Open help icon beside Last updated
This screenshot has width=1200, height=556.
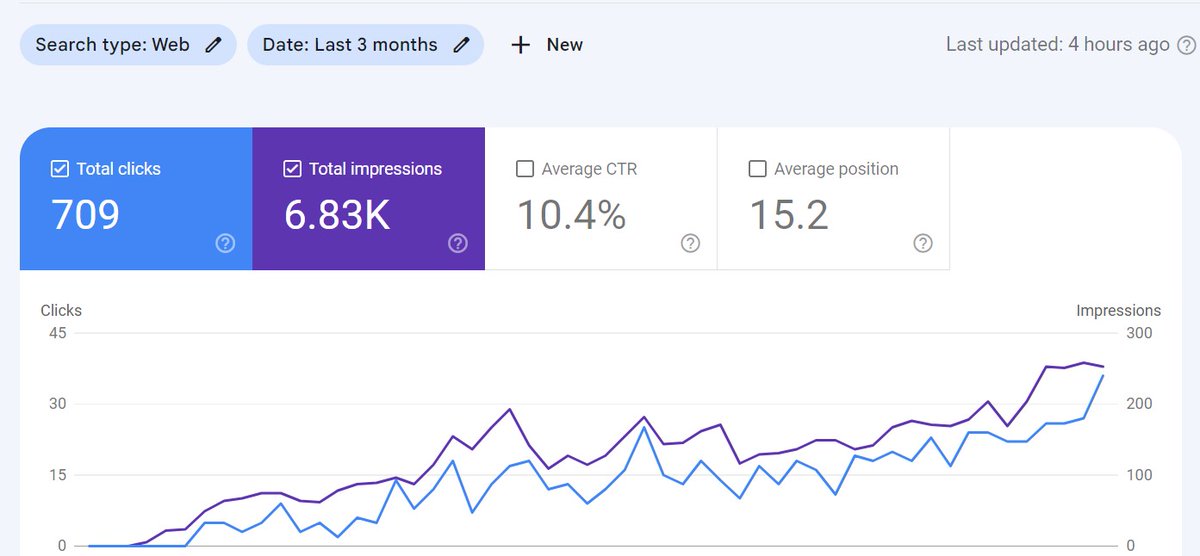coord(1186,45)
